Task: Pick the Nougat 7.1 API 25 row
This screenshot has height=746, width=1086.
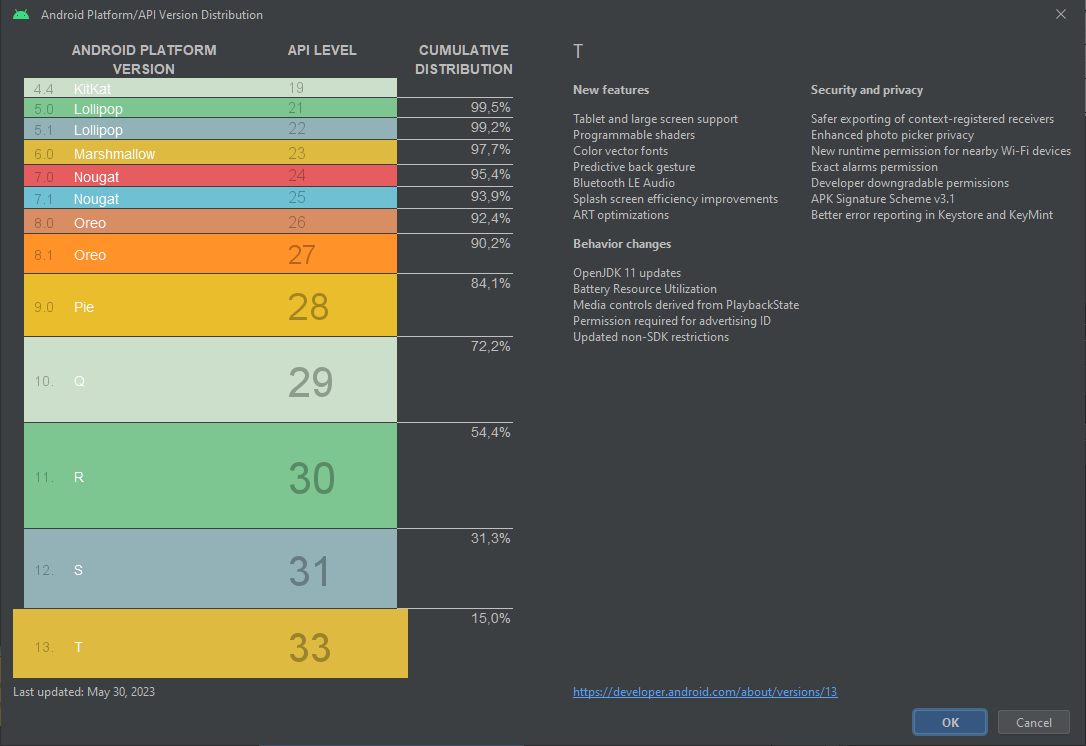Action: (x=210, y=199)
